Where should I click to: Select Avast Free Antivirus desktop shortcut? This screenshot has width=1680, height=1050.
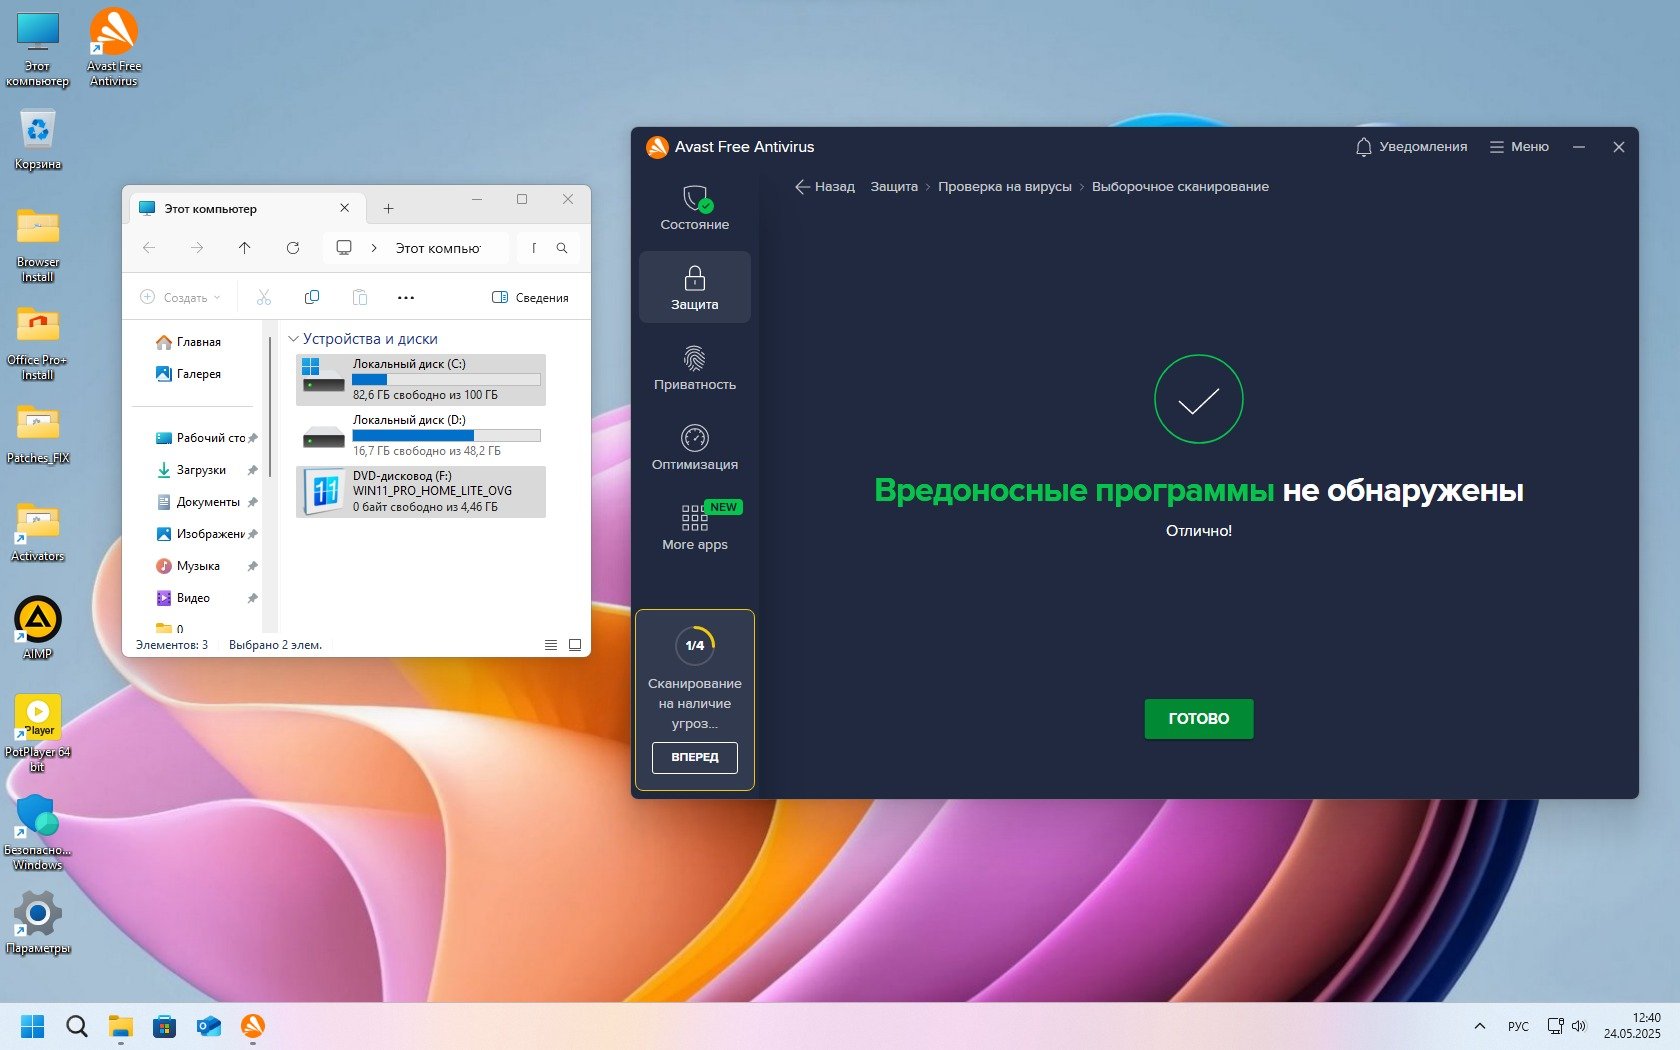(114, 49)
